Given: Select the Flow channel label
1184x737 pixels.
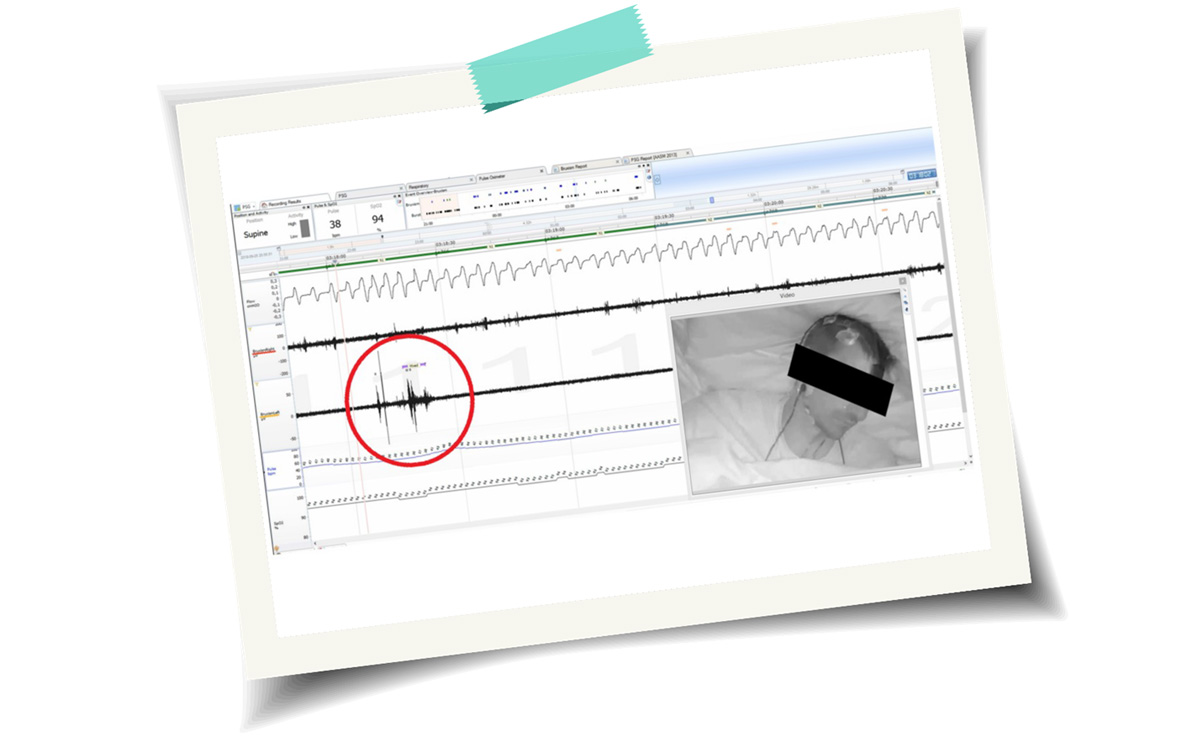Looking at the screenshot, I should [253, 304].
